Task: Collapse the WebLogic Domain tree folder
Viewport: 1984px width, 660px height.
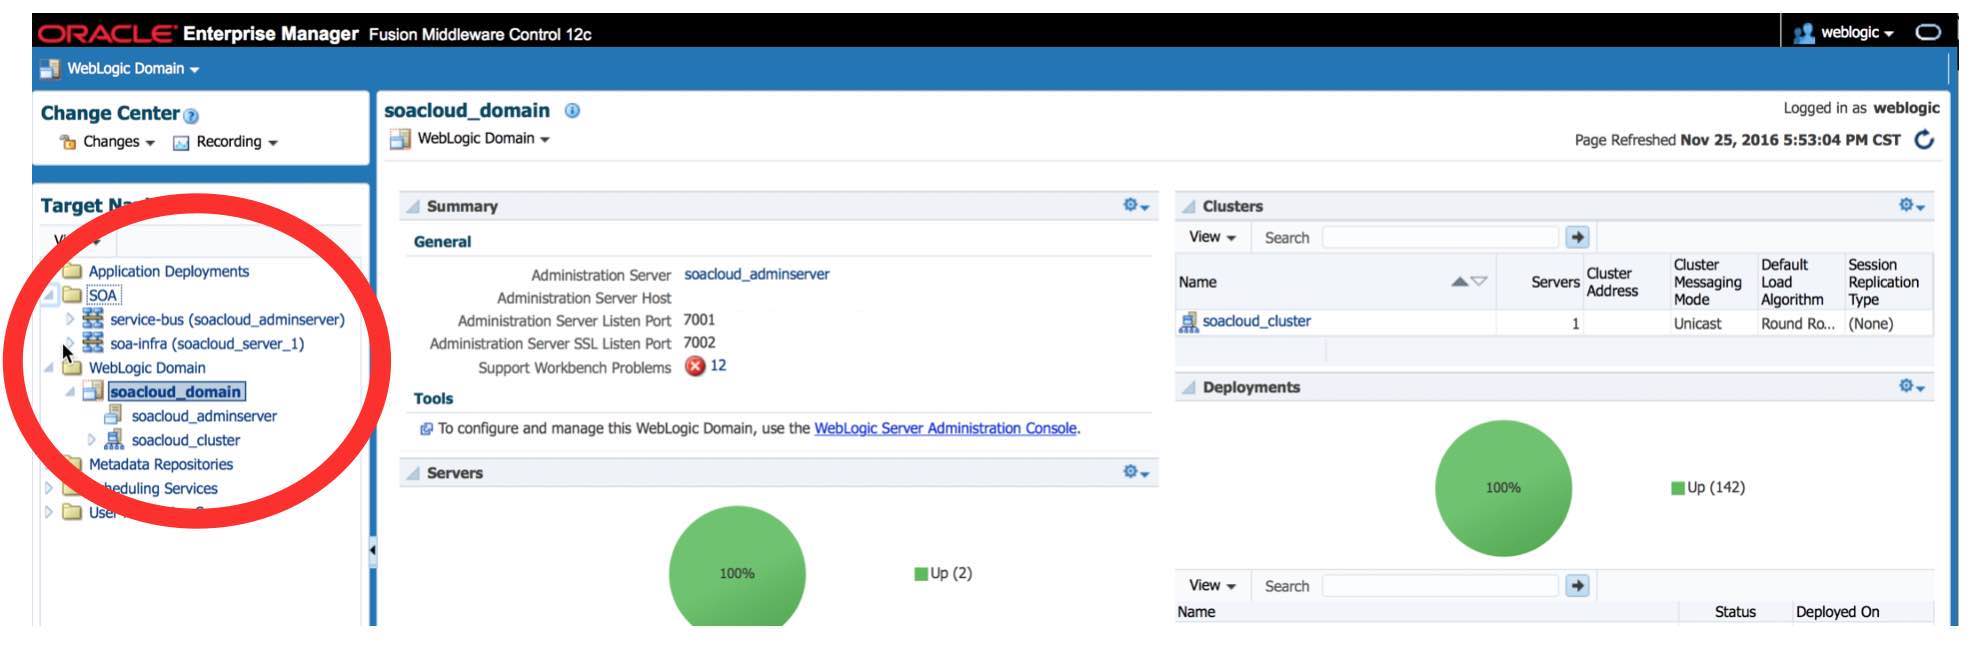Action: coord(48,368)
